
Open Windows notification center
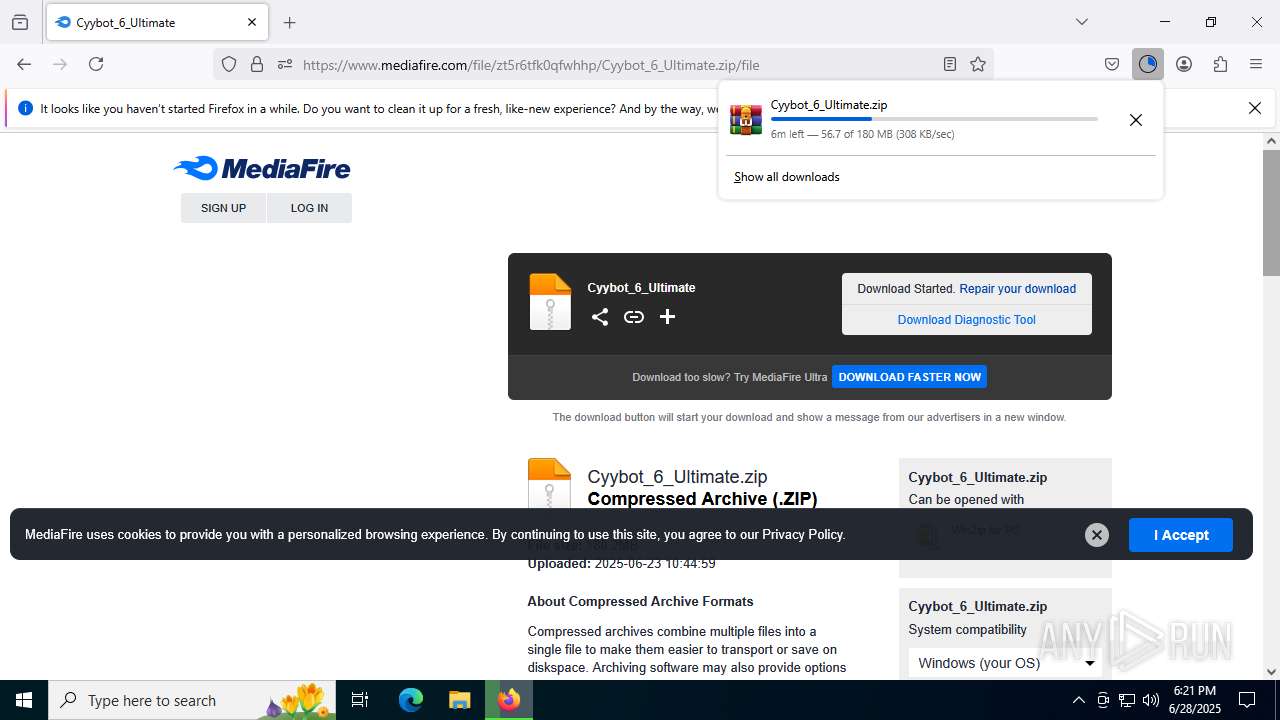point(1247,700)
